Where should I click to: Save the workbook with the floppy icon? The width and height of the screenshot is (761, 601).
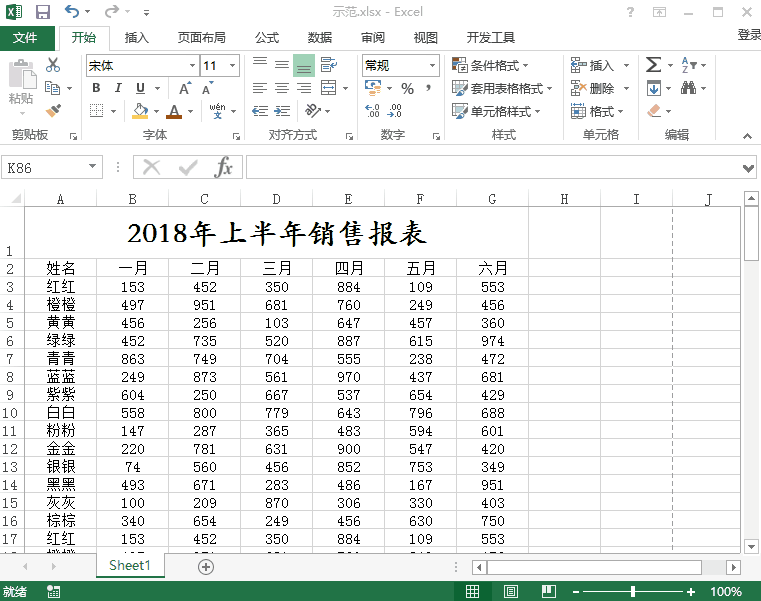(x=43, y=12)
